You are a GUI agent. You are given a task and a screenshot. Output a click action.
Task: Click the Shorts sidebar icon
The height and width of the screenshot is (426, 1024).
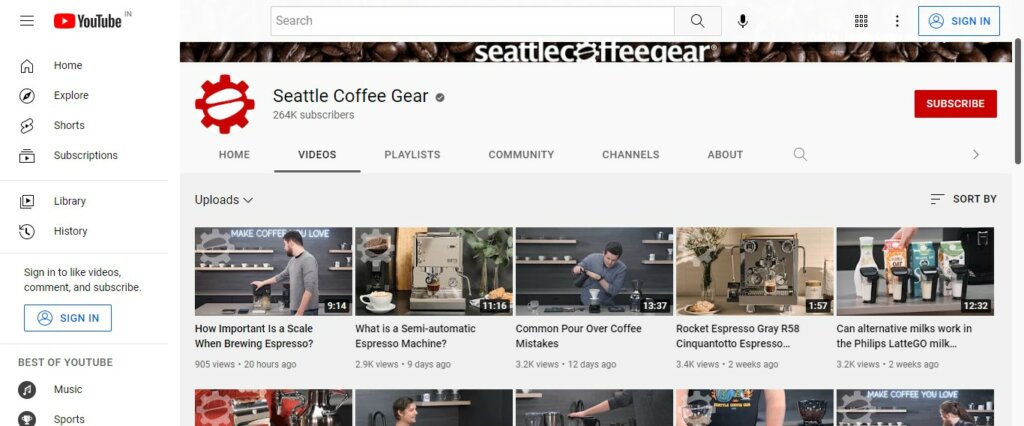click(x=27, y=125)
